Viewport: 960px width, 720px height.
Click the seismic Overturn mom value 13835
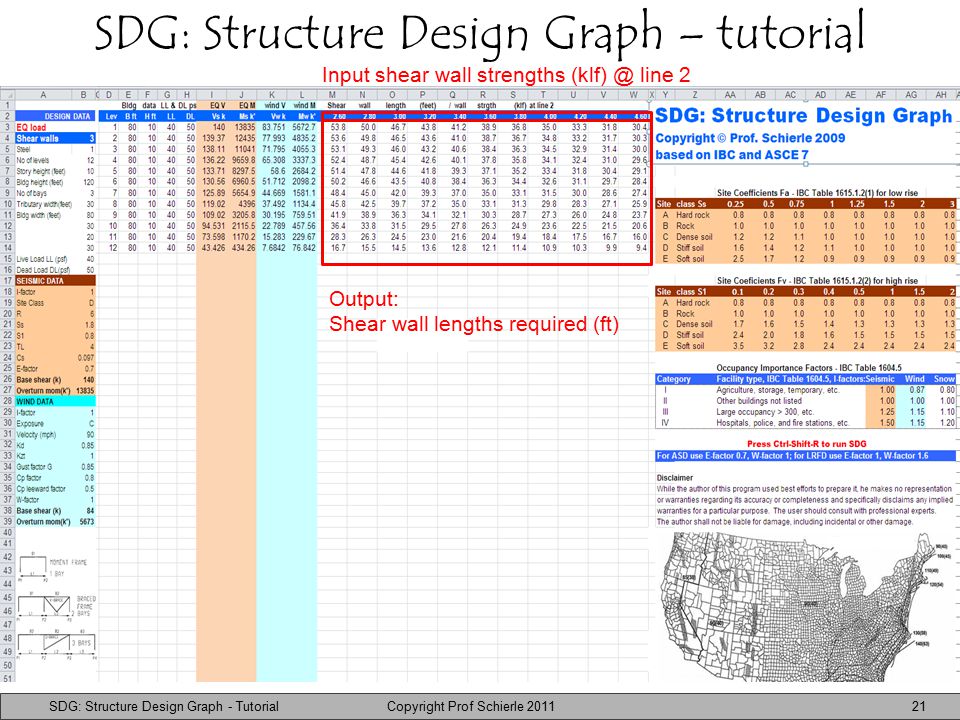coord(86,391)
